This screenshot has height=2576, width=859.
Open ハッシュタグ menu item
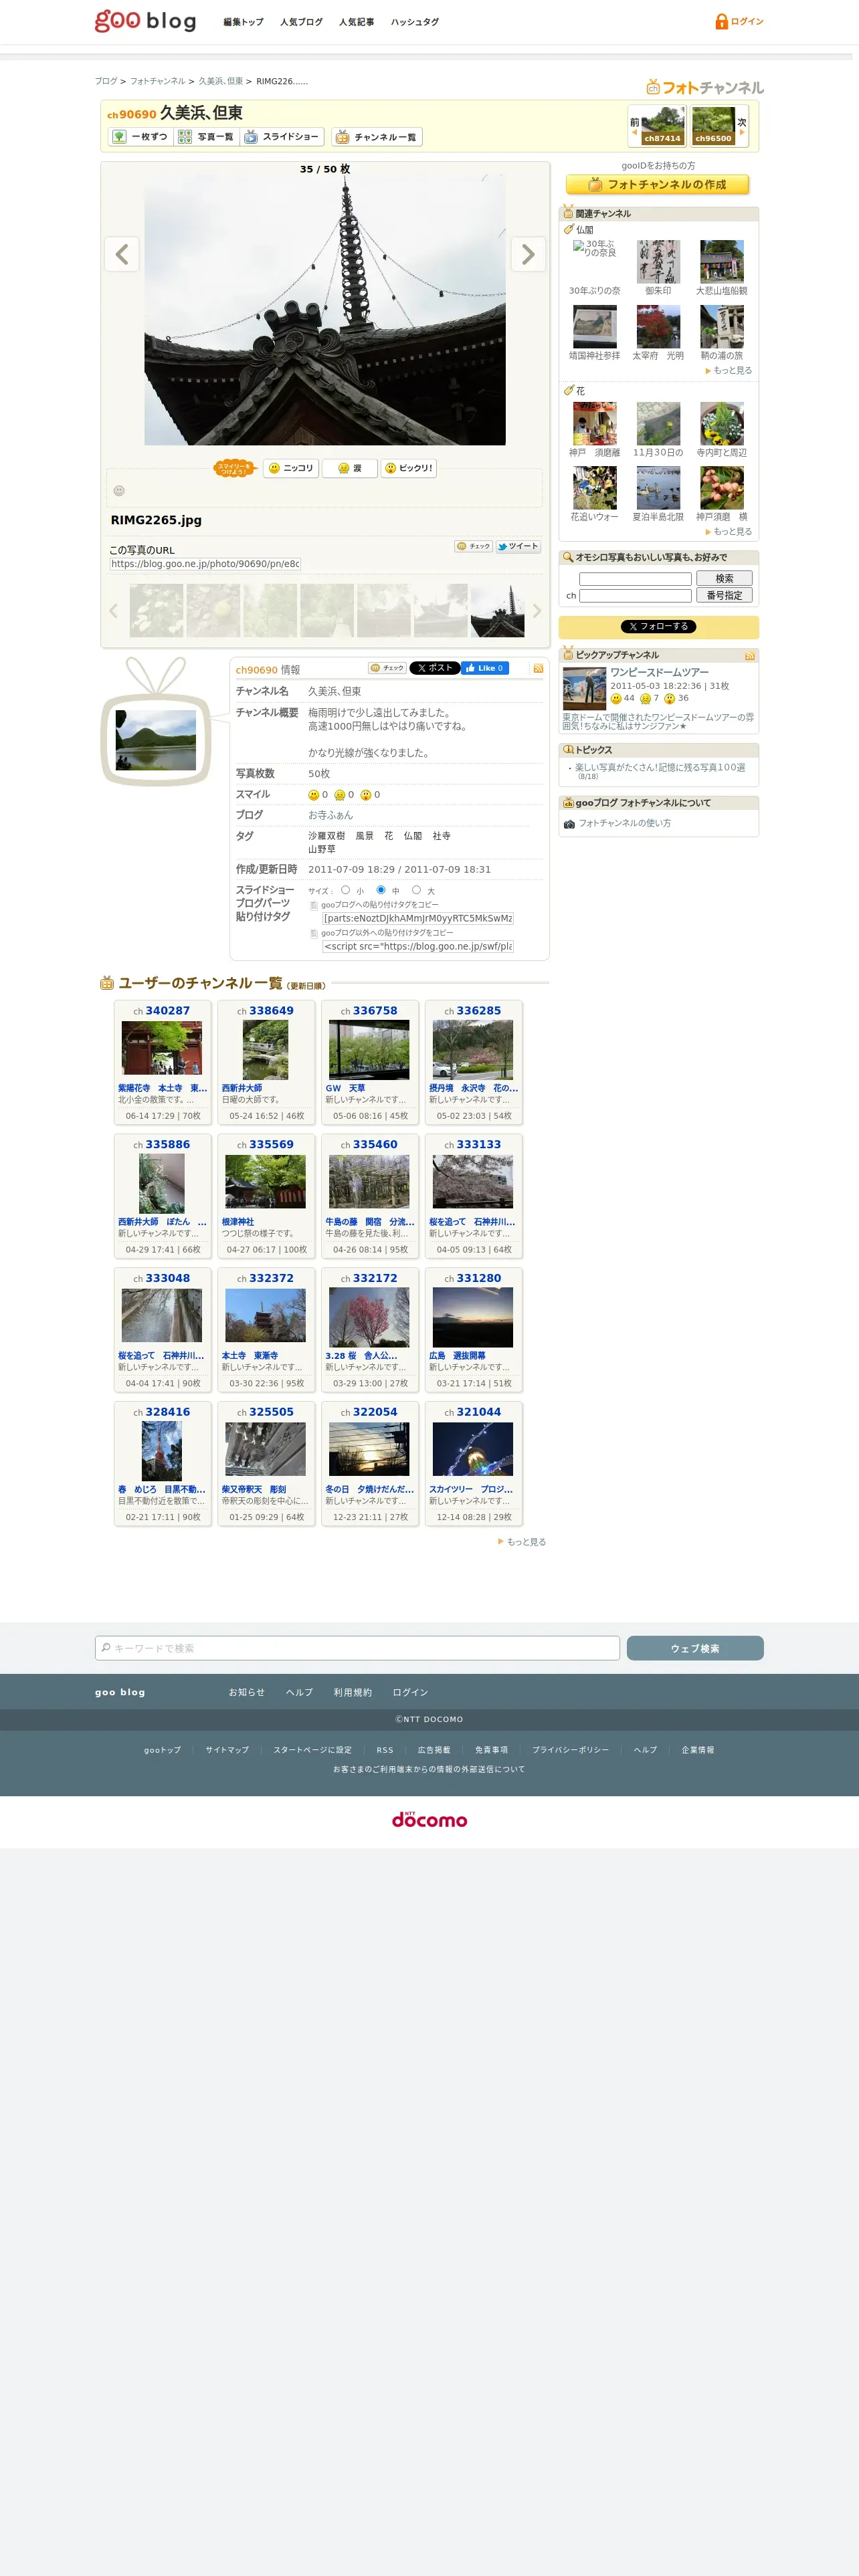[x=414, y=22]
